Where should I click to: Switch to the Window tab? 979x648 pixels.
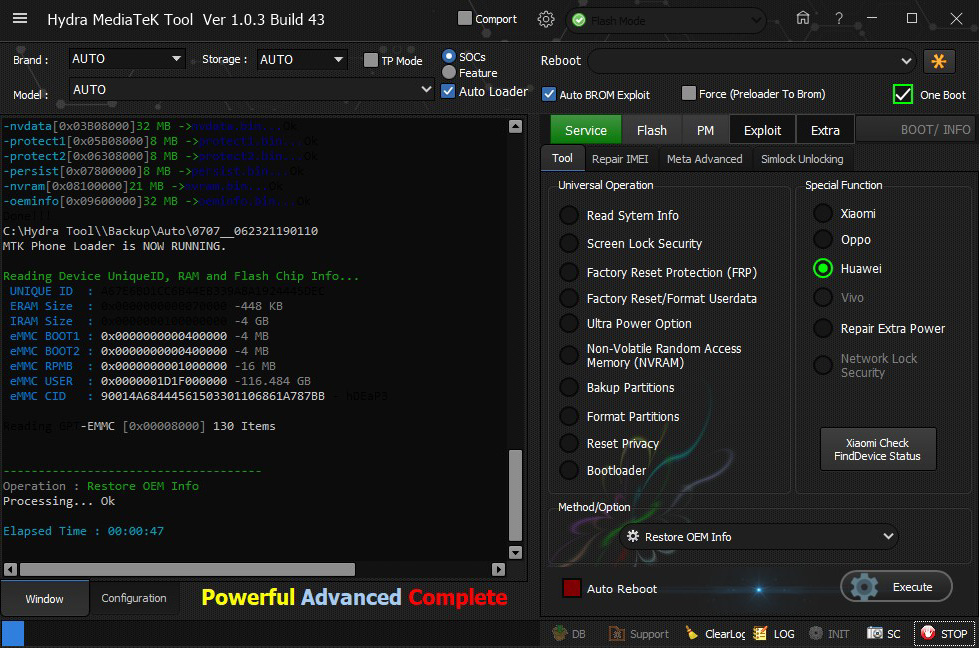point(45,598)
